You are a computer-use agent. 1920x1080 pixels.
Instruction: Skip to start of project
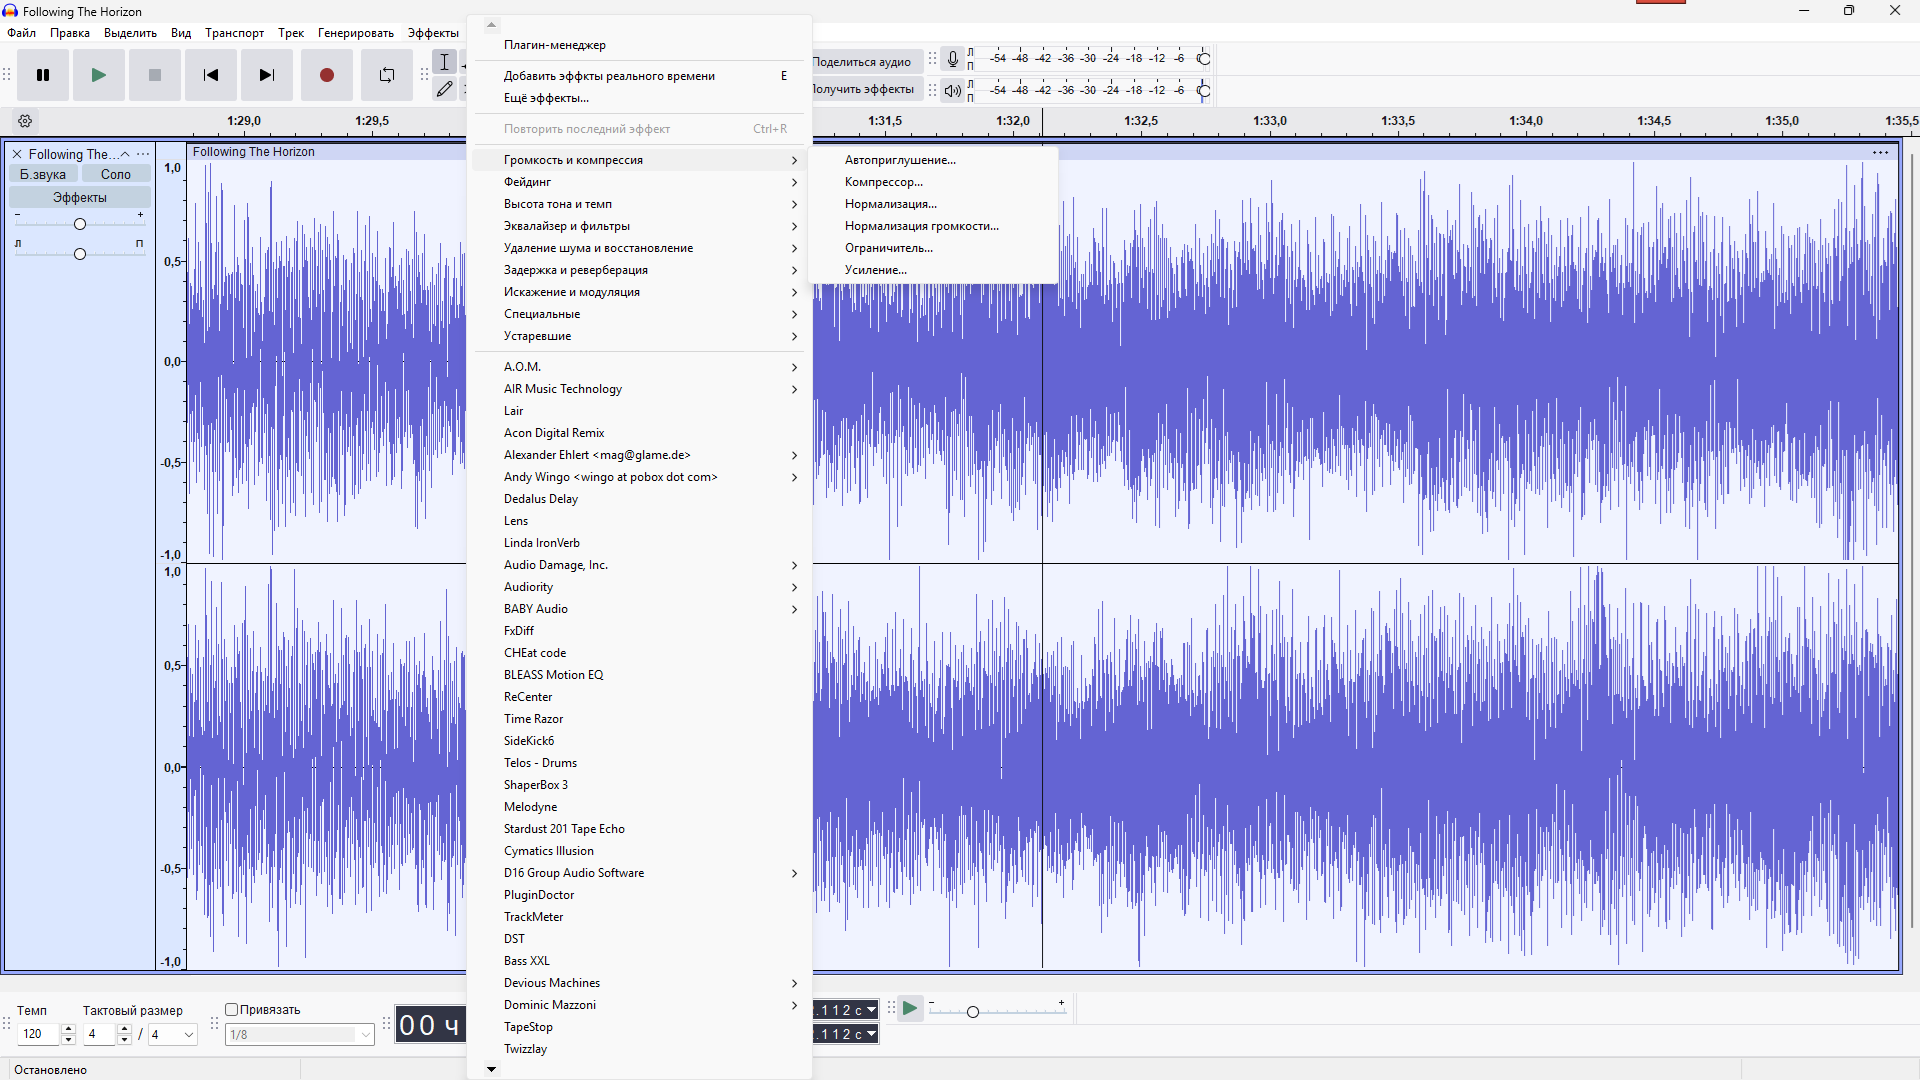211,75
